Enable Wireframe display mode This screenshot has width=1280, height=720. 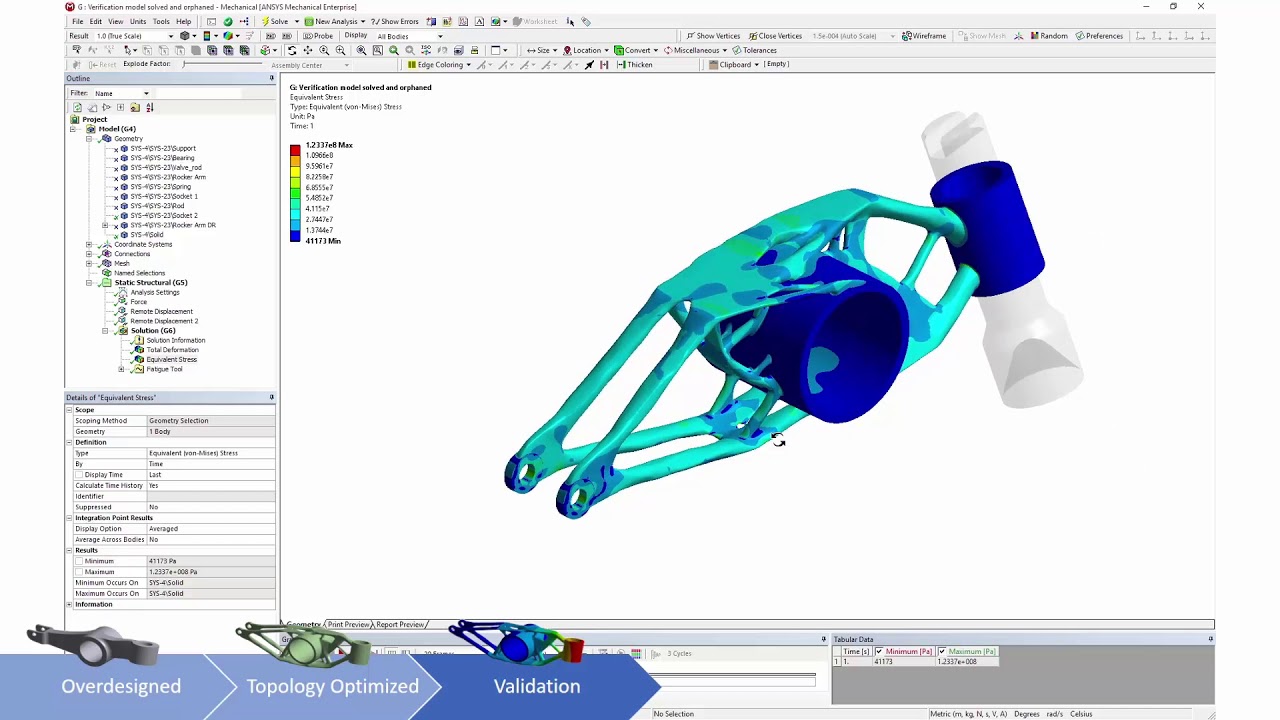[x=923, y=36]
